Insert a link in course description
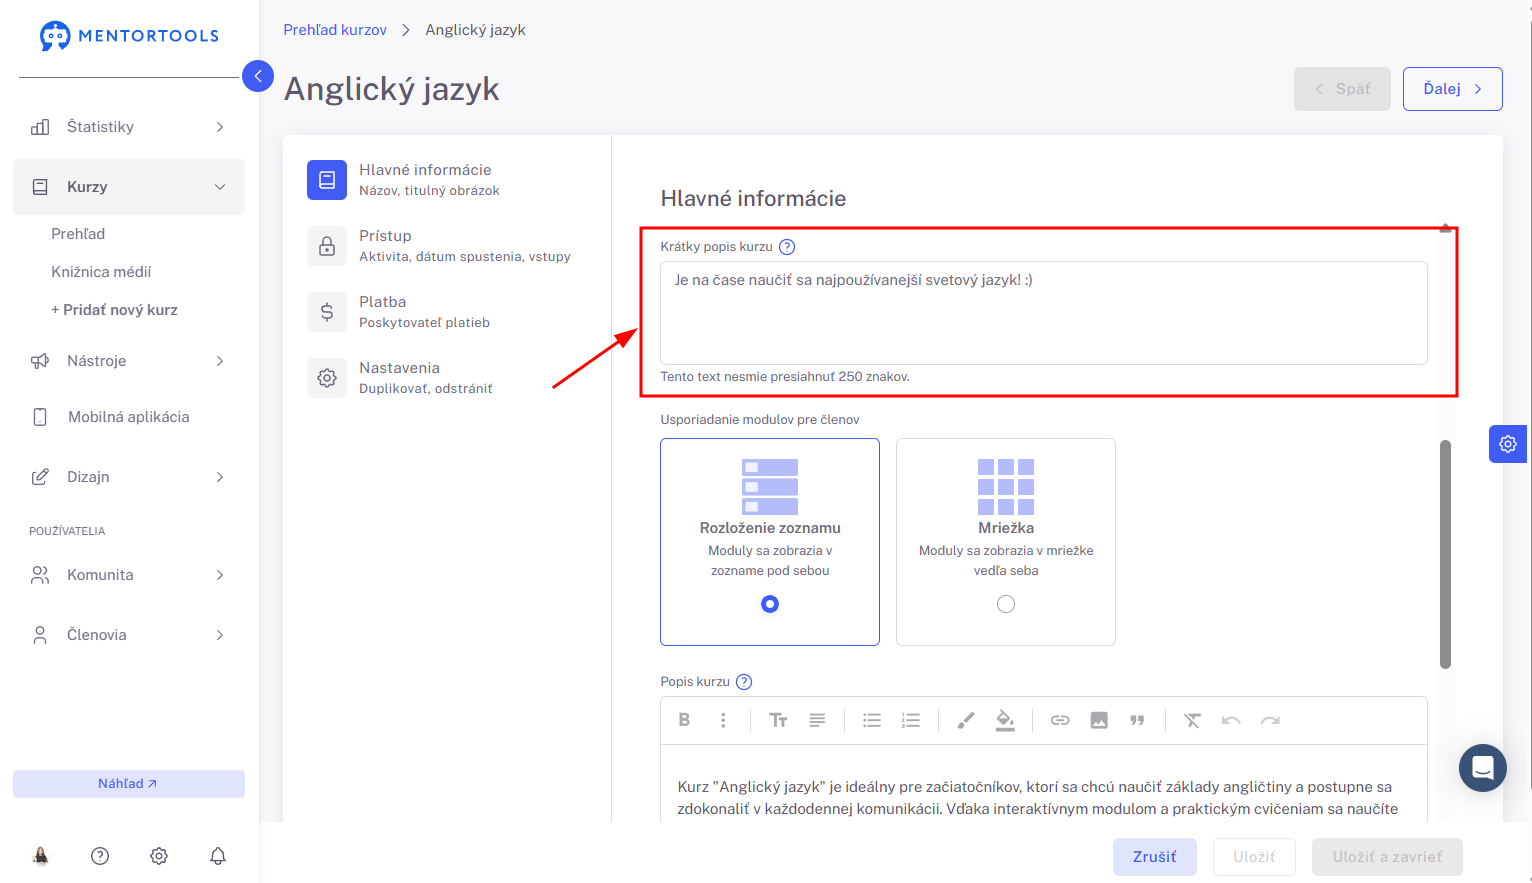Viewport: 1532px width, 883px height. [1060, 720]
